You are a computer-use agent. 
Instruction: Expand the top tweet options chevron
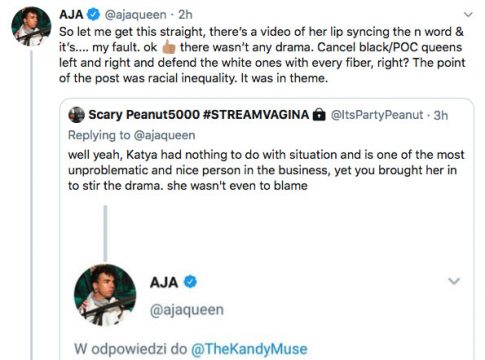tap(468, 15)
